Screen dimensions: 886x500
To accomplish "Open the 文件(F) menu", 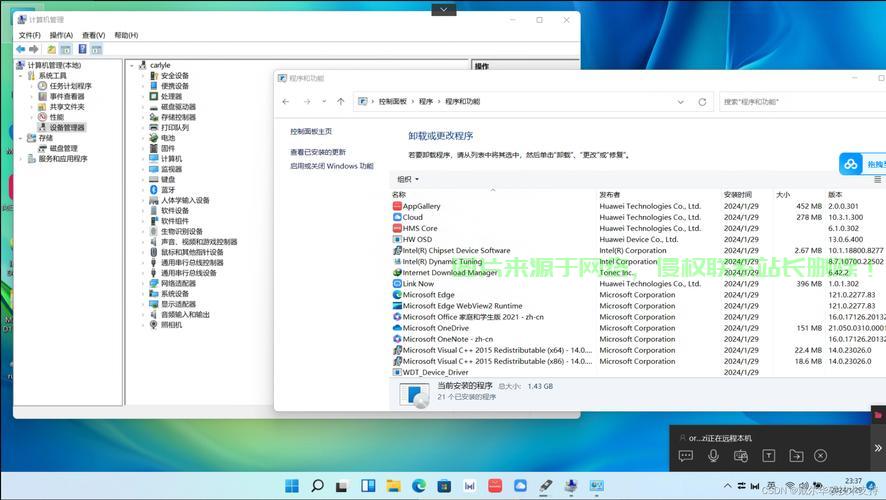I will [x=29, y=35].
